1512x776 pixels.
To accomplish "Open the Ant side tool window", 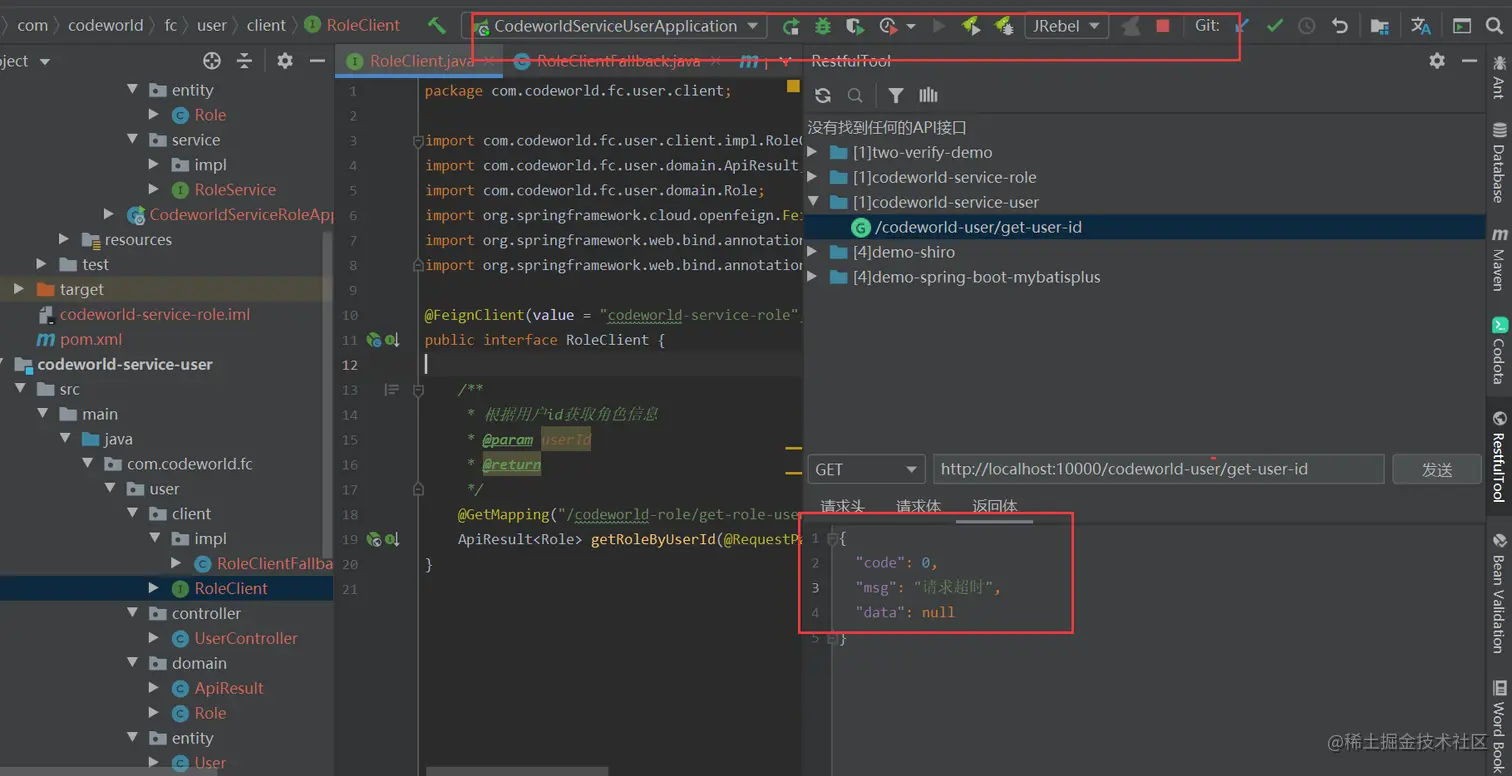I will click(1499, 78).
